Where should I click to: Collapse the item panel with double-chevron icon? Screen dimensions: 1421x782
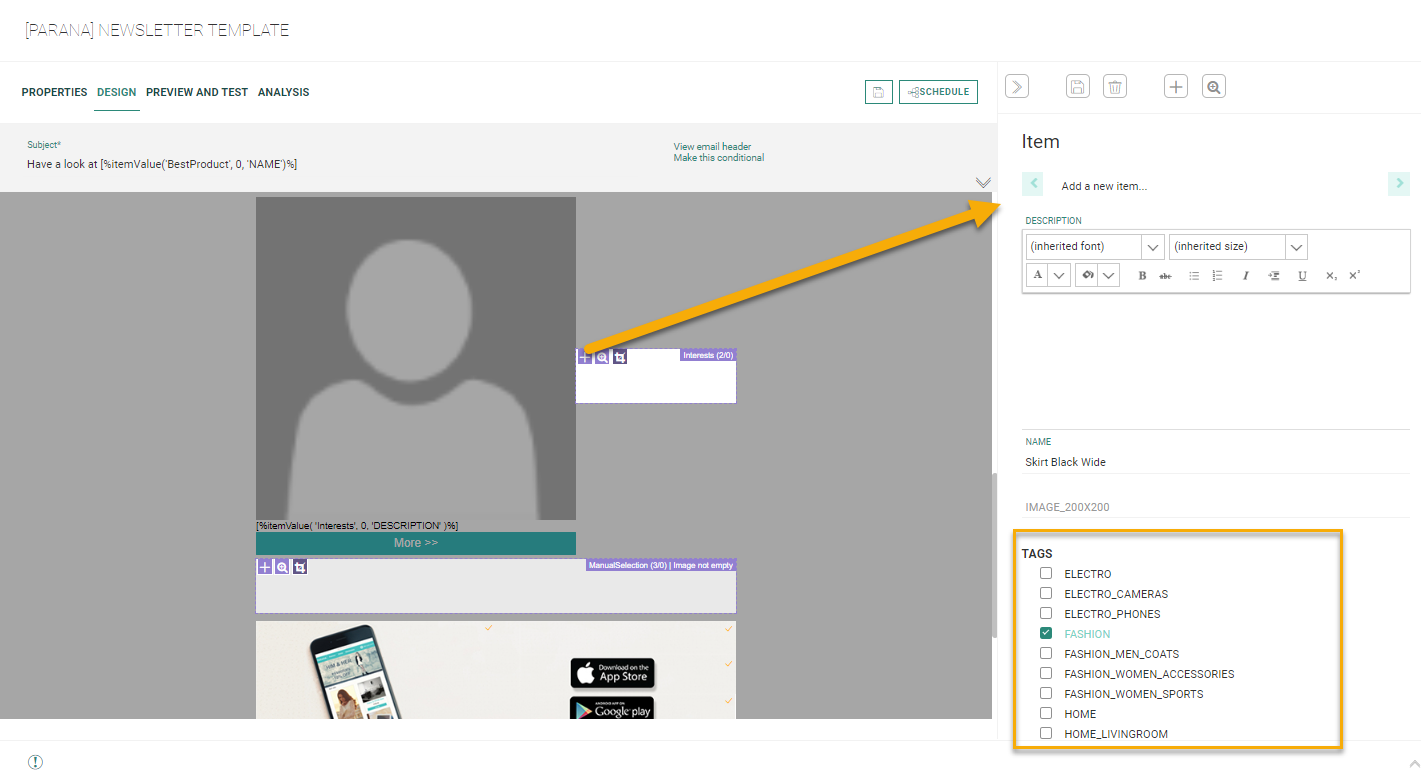pos(1016,87)
